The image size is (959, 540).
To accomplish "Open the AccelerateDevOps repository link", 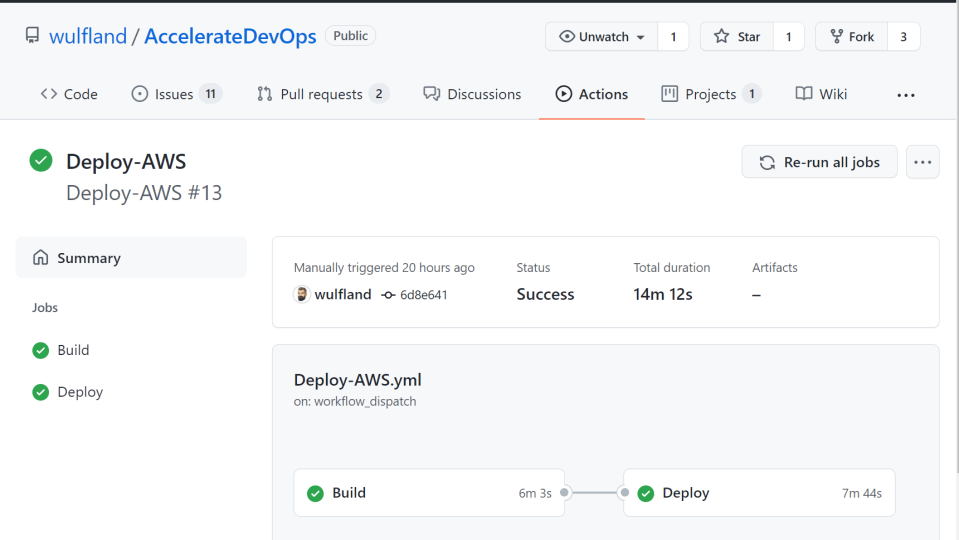I will click(x=230, y=37).
